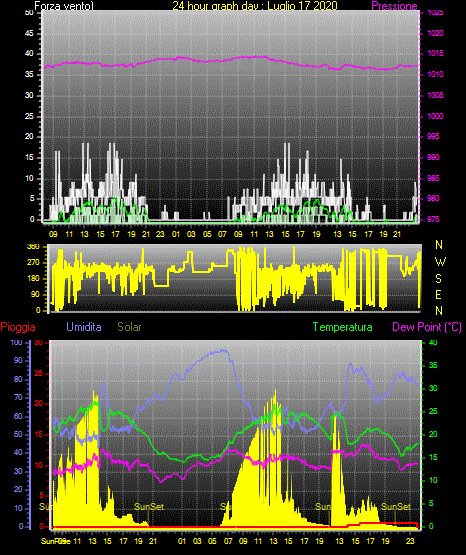Click the "Forza vento)" wind force title
This screenshot has width=466, height=555.
(x=64, y=6)
